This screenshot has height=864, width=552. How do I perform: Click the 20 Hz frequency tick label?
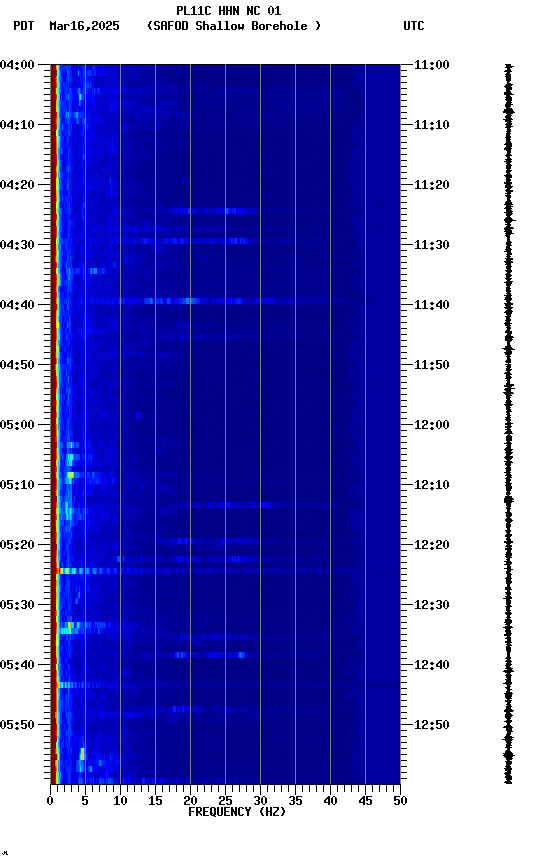(x=190, y=801)
